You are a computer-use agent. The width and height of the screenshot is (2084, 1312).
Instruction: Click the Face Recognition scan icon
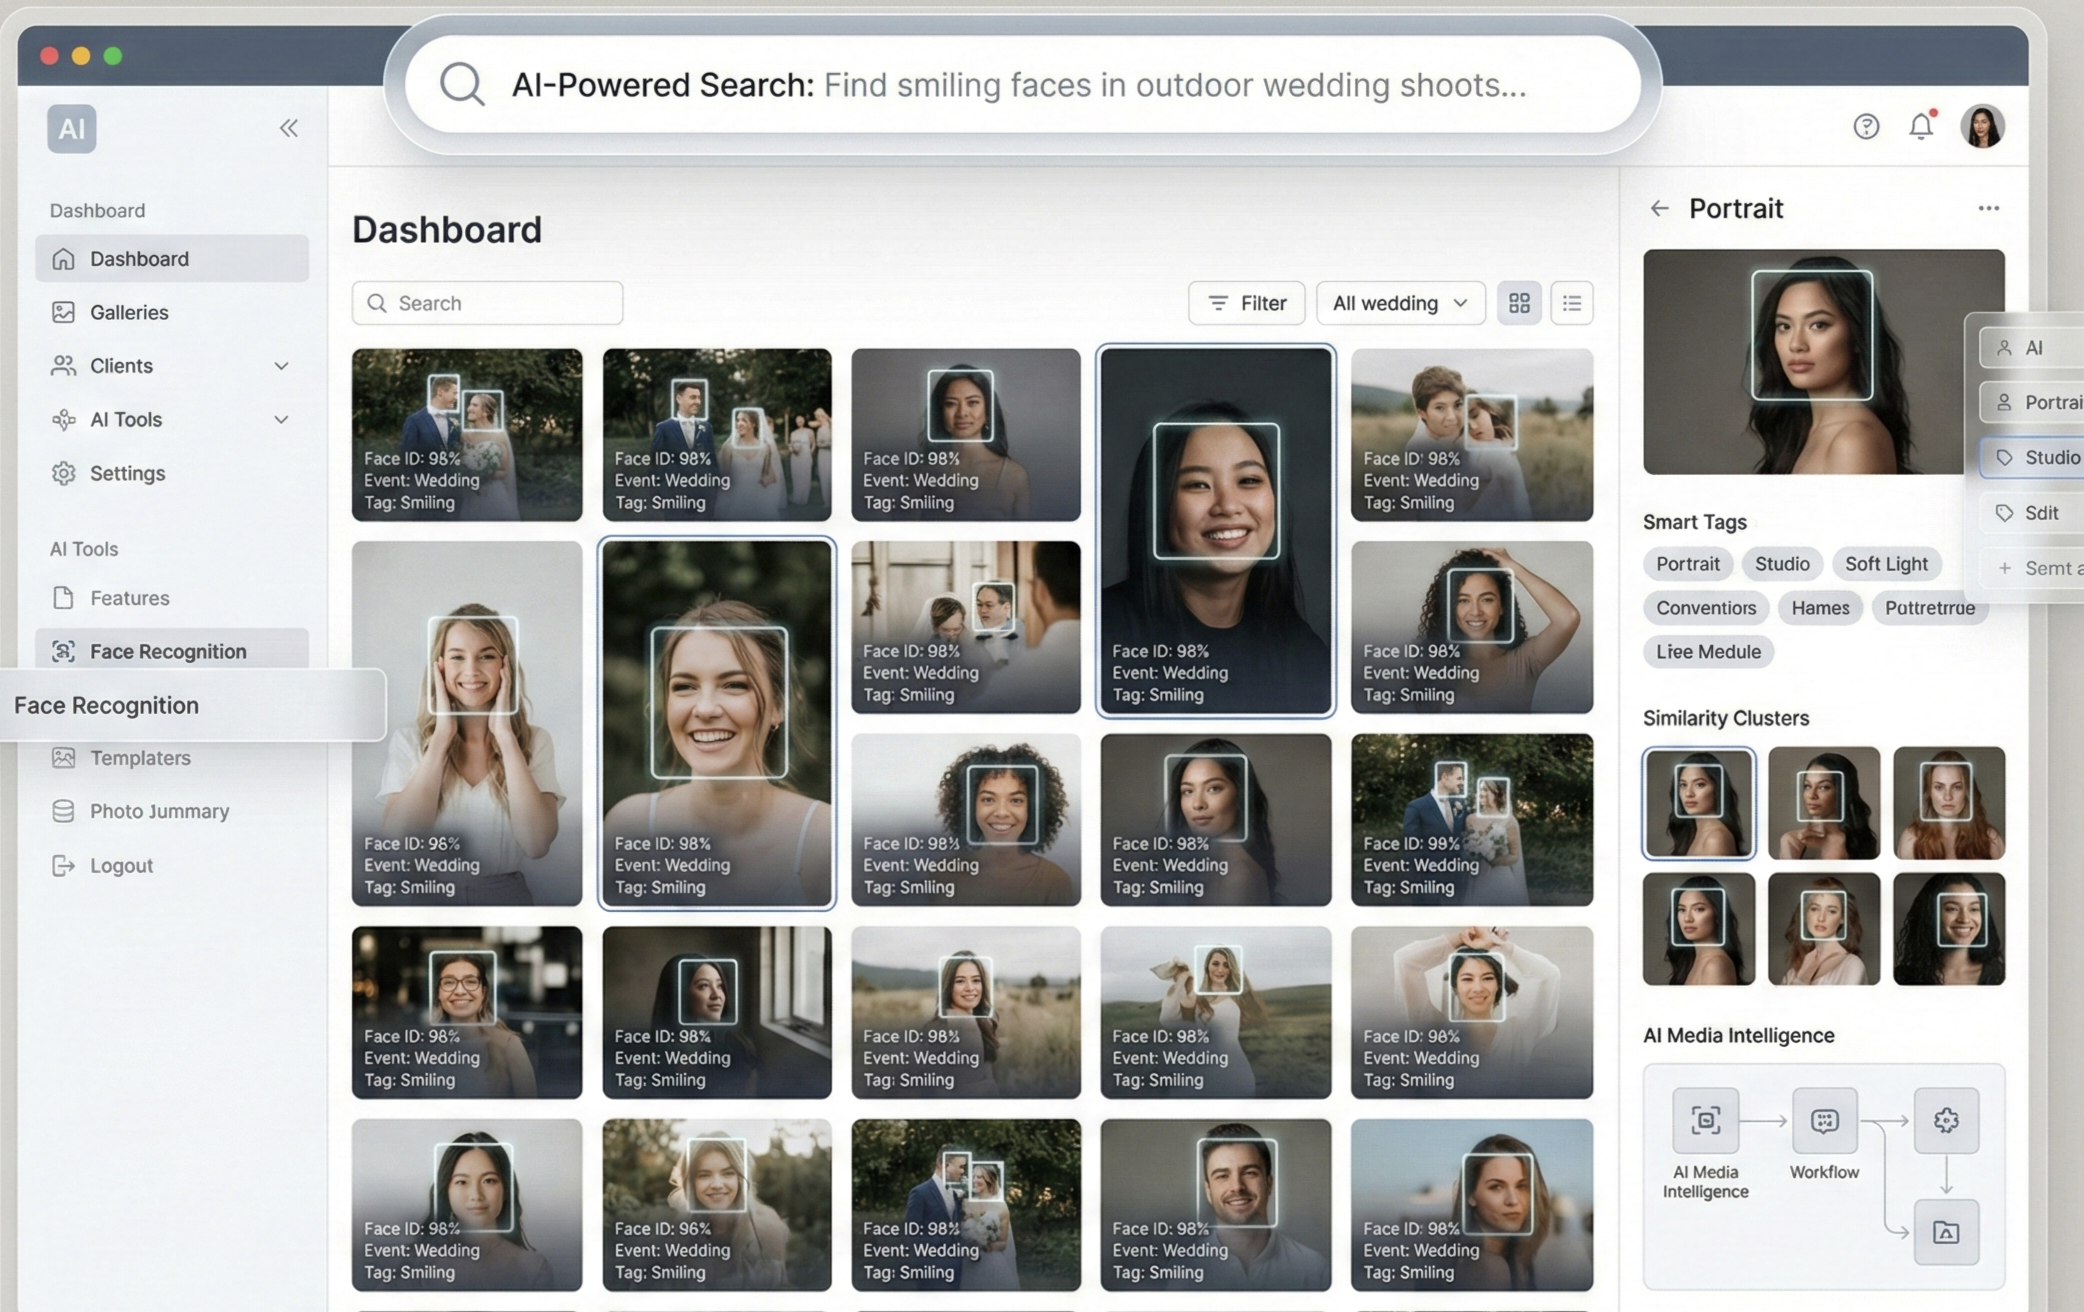[63, 651]
